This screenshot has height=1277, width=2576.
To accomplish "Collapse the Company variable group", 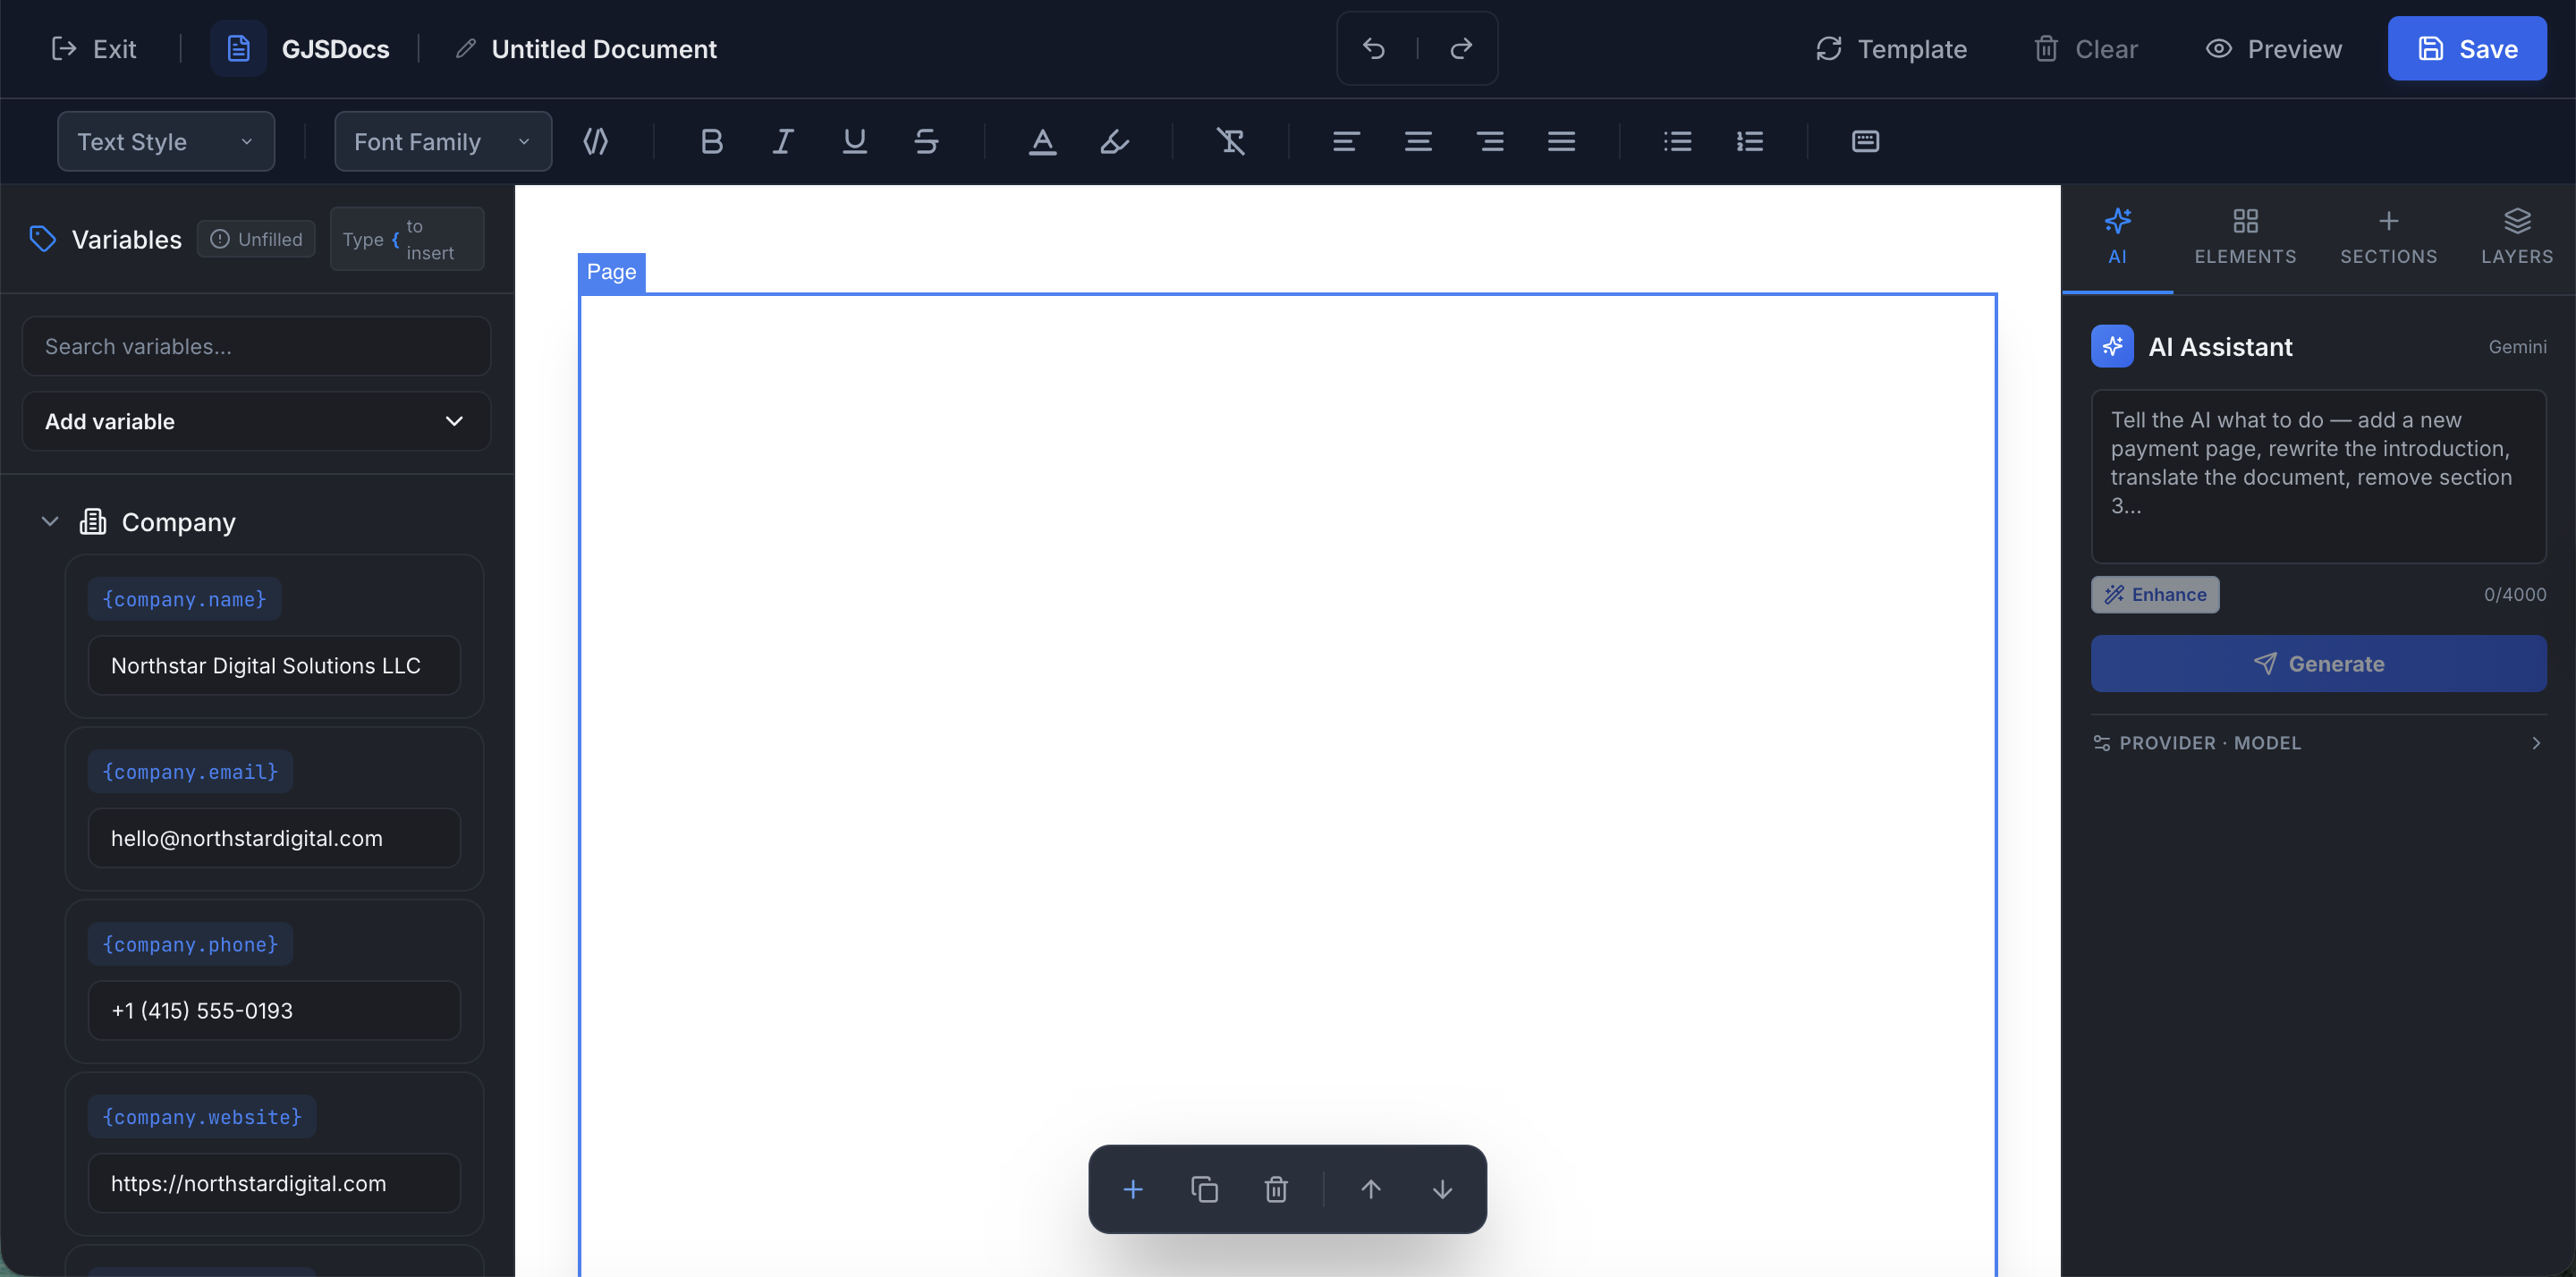I will pos(50,521).
